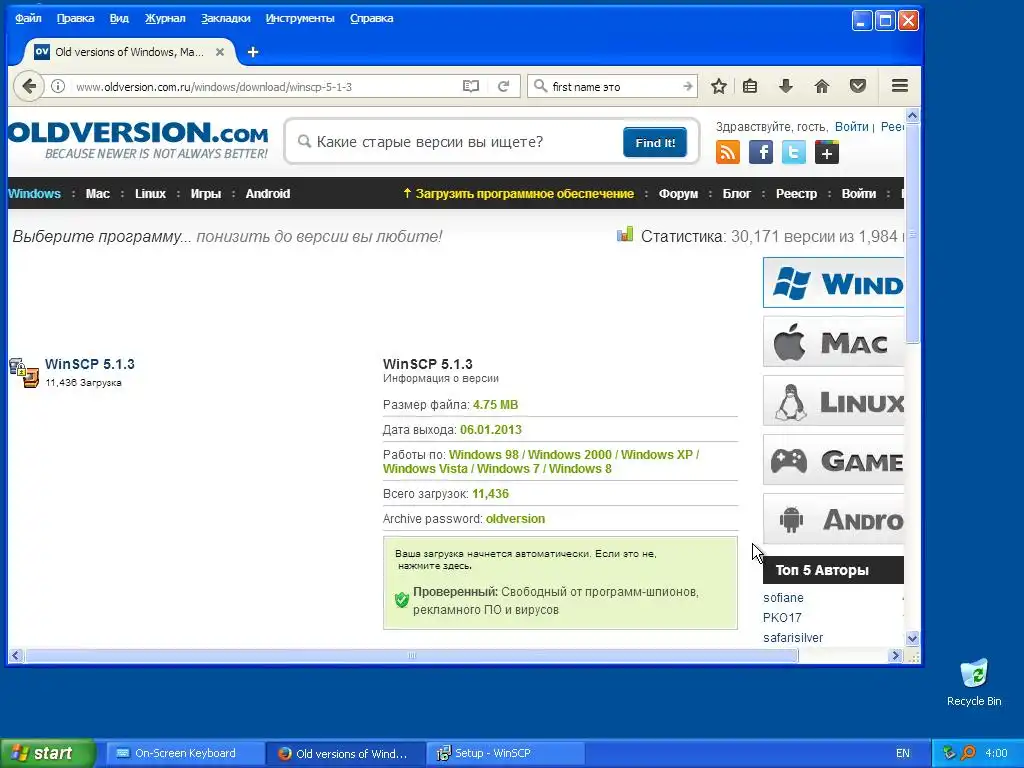
Task: Go to Linux section in nav bar
Action: 150,193
